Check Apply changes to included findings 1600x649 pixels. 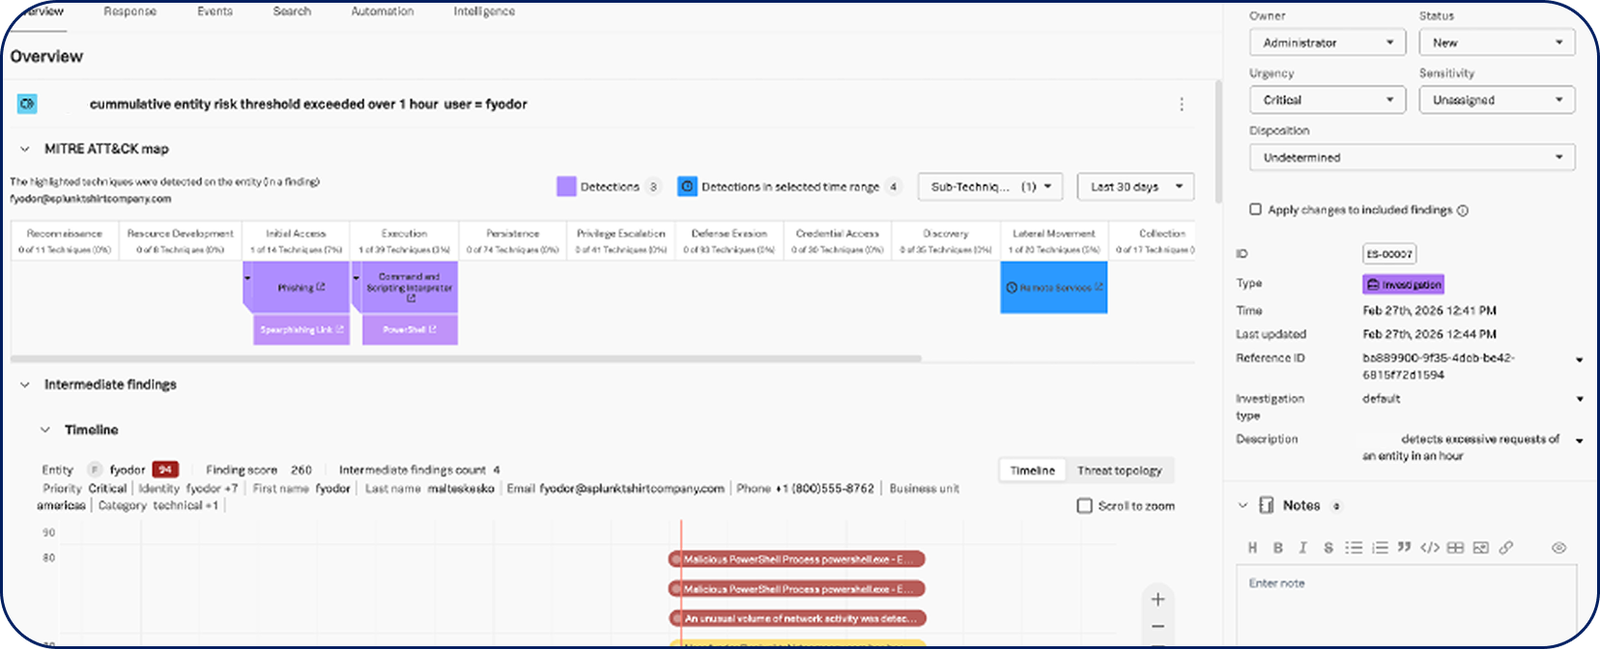[x=1255, y=210]
